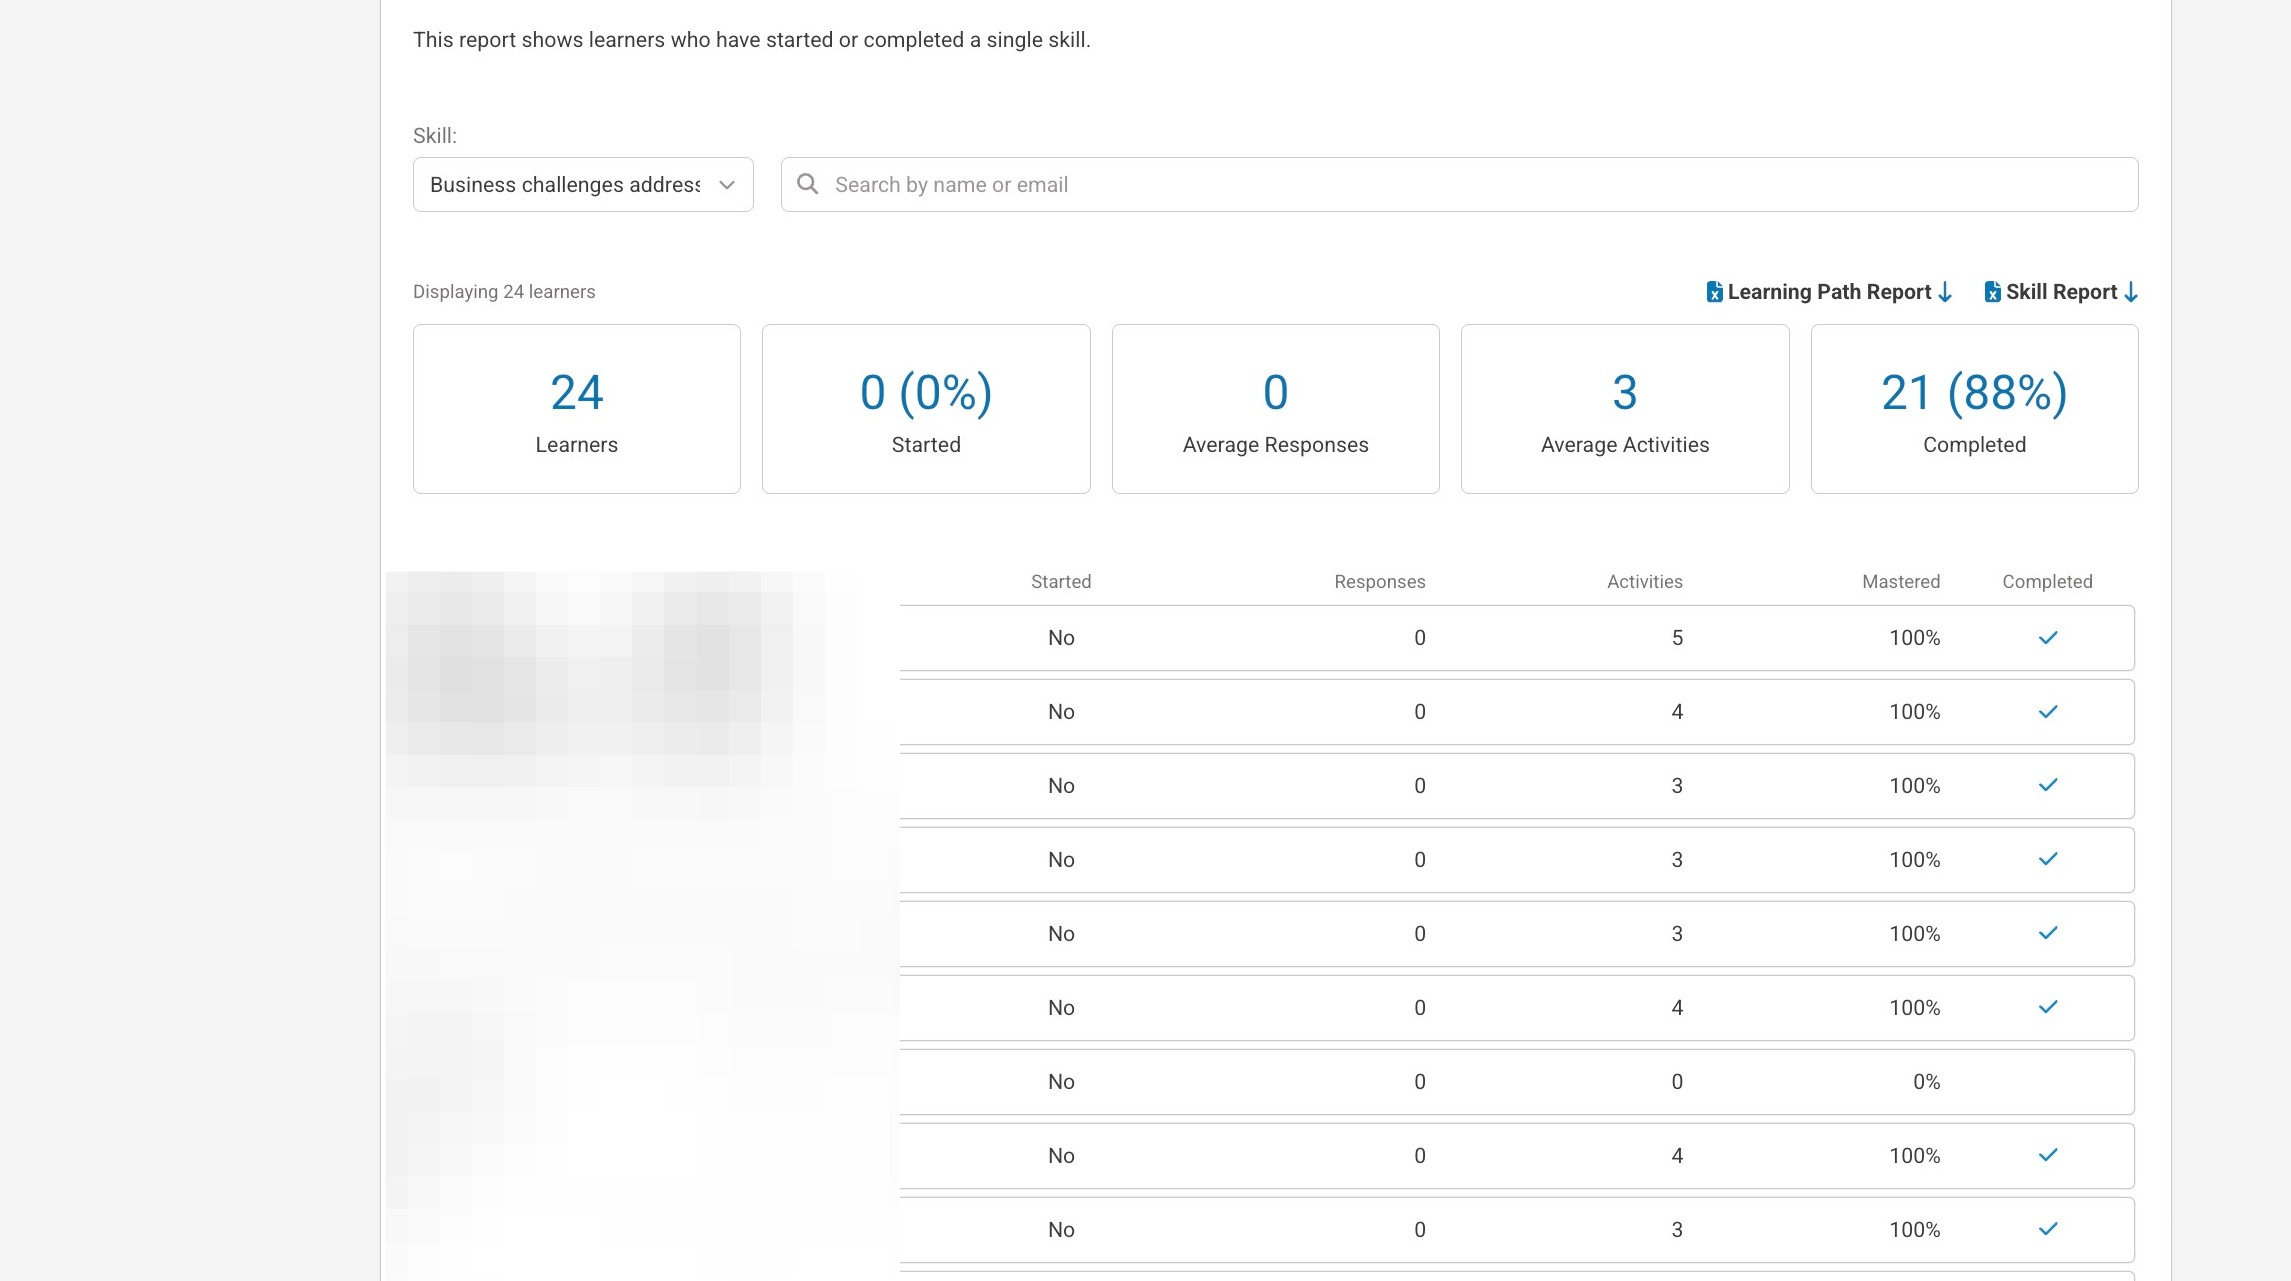This screenshot has width=2291, height=1281.
Task: Click the Learning Path Report download arrow
Action: (1945, 292)
